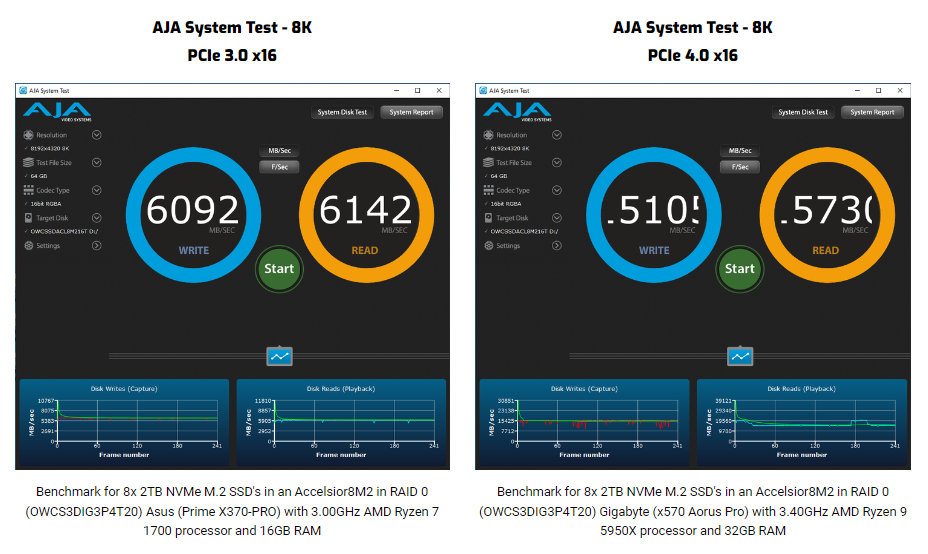928x554 pixels.
Task: Click Codec Type film icon in PCIe 4.0 window
Action: pos(488,190)
